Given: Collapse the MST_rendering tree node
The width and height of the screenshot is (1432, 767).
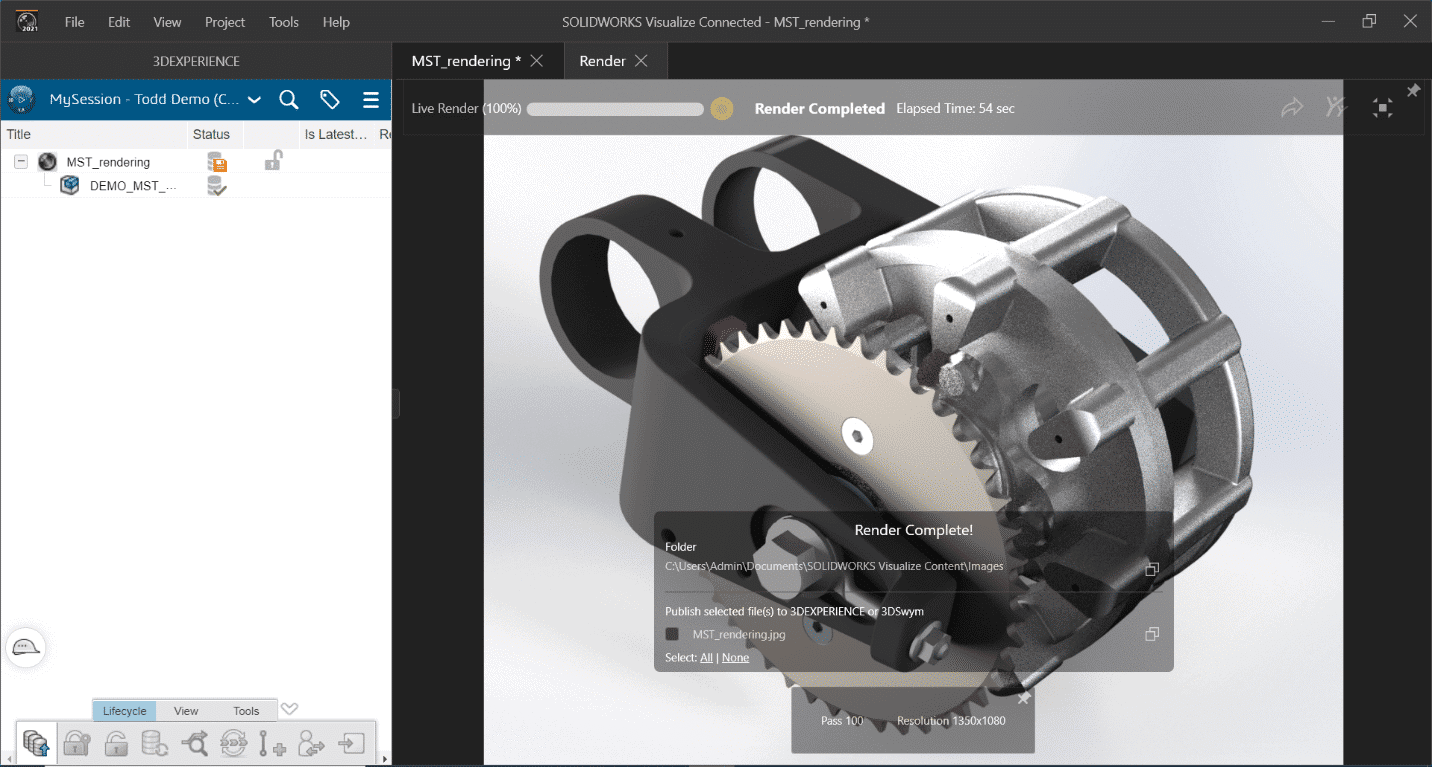Looking at the screenshot, I should click(x=21, y=161).
